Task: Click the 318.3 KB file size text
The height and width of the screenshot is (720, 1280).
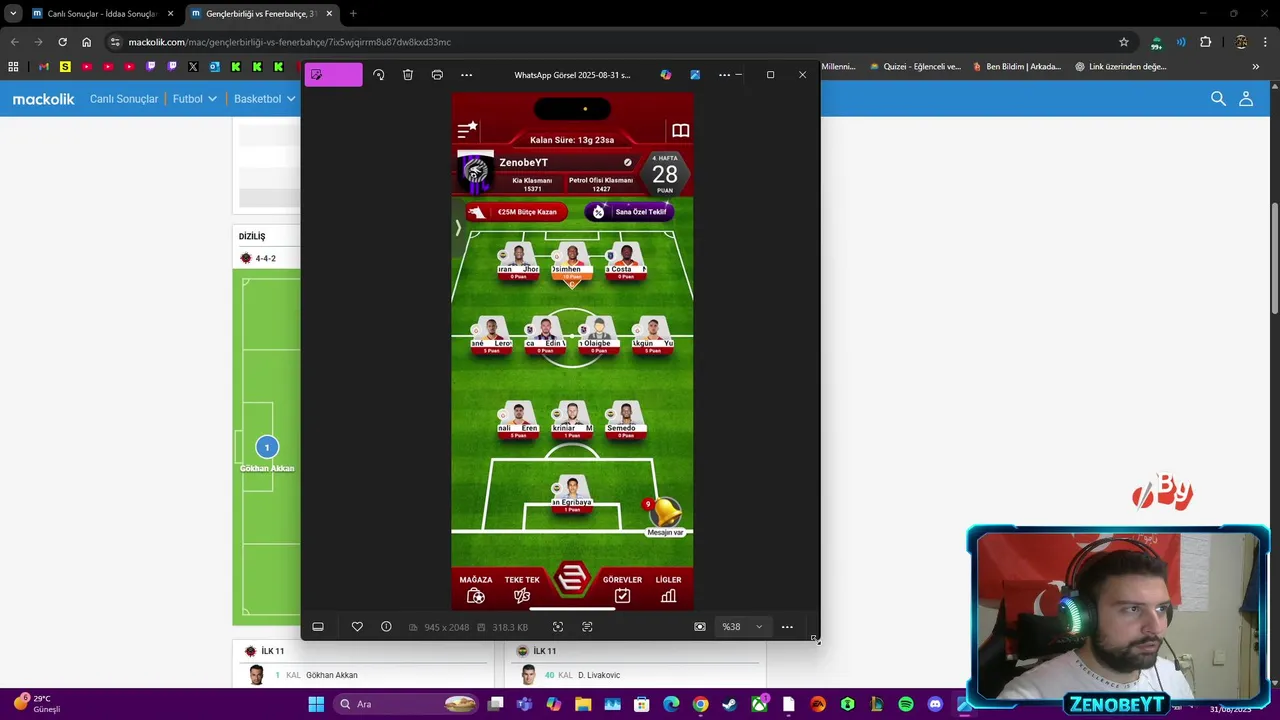Action: [x=510, y=627]
